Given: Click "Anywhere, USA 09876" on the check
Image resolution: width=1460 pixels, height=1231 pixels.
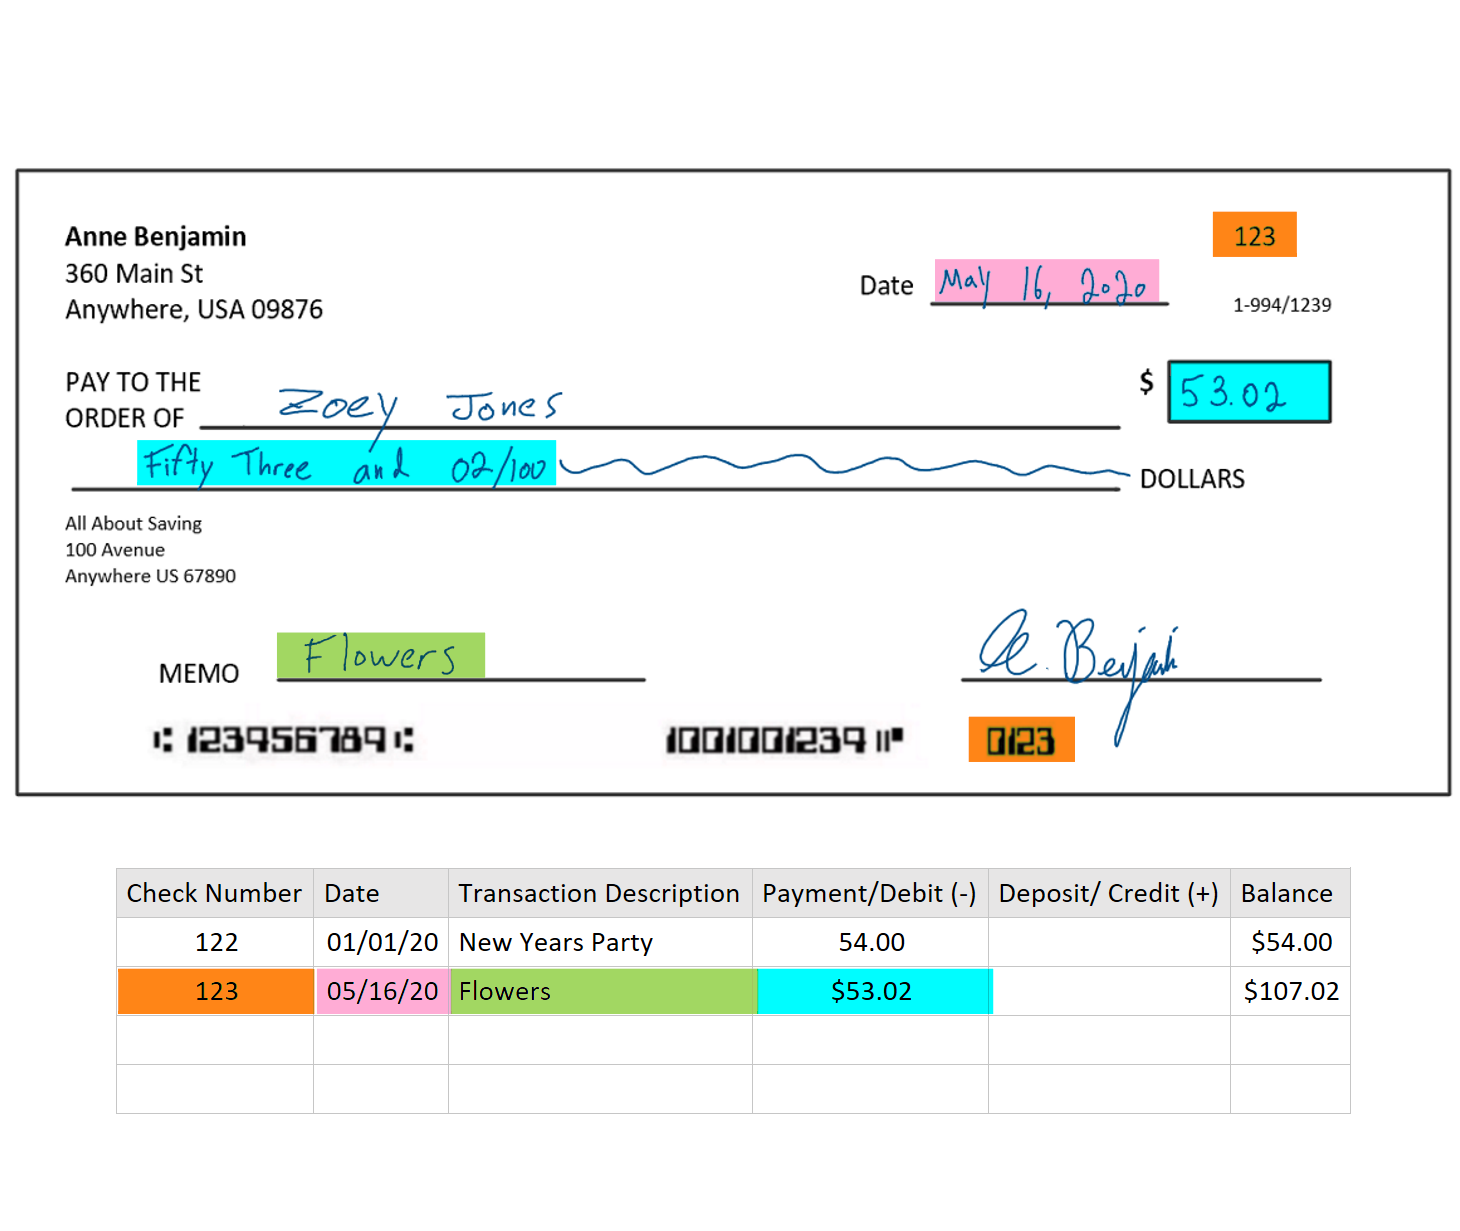Looking at the screenshot, I should pyautogui.click(x=194, y=310).
